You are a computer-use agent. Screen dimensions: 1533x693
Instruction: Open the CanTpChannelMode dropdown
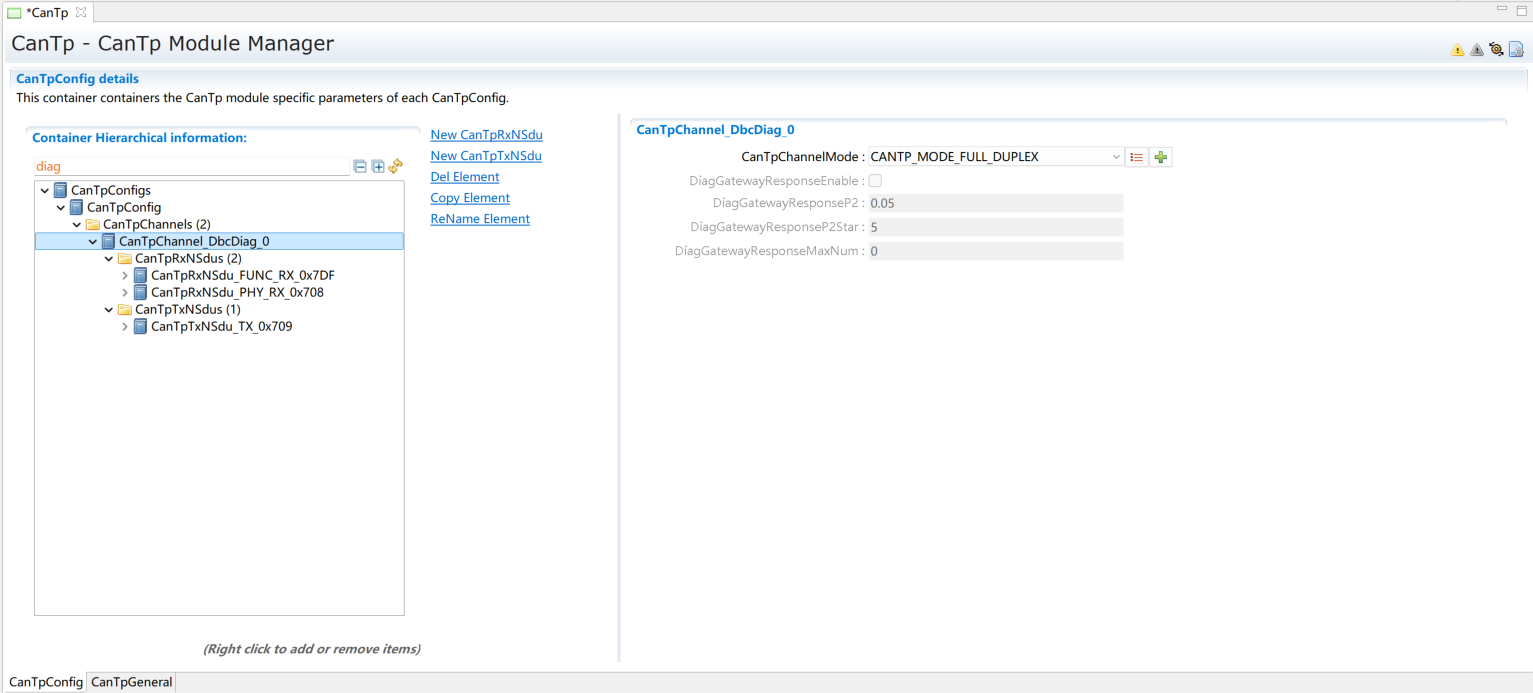click(x=1116, y=157)
